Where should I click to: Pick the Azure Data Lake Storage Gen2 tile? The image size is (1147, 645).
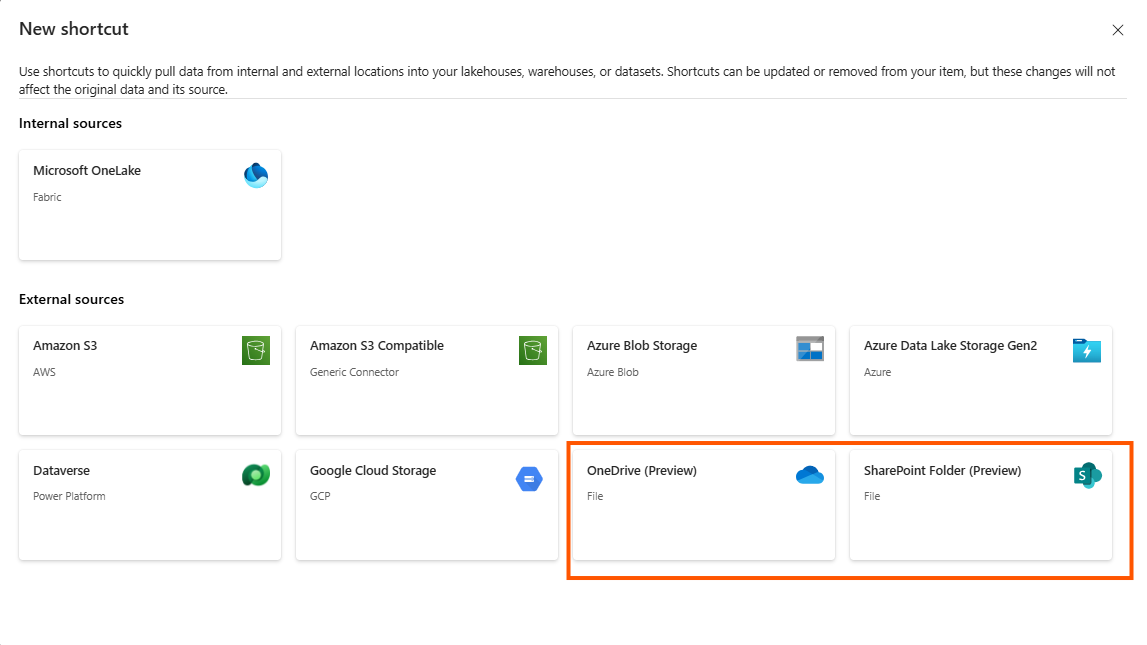click(980, 380)
